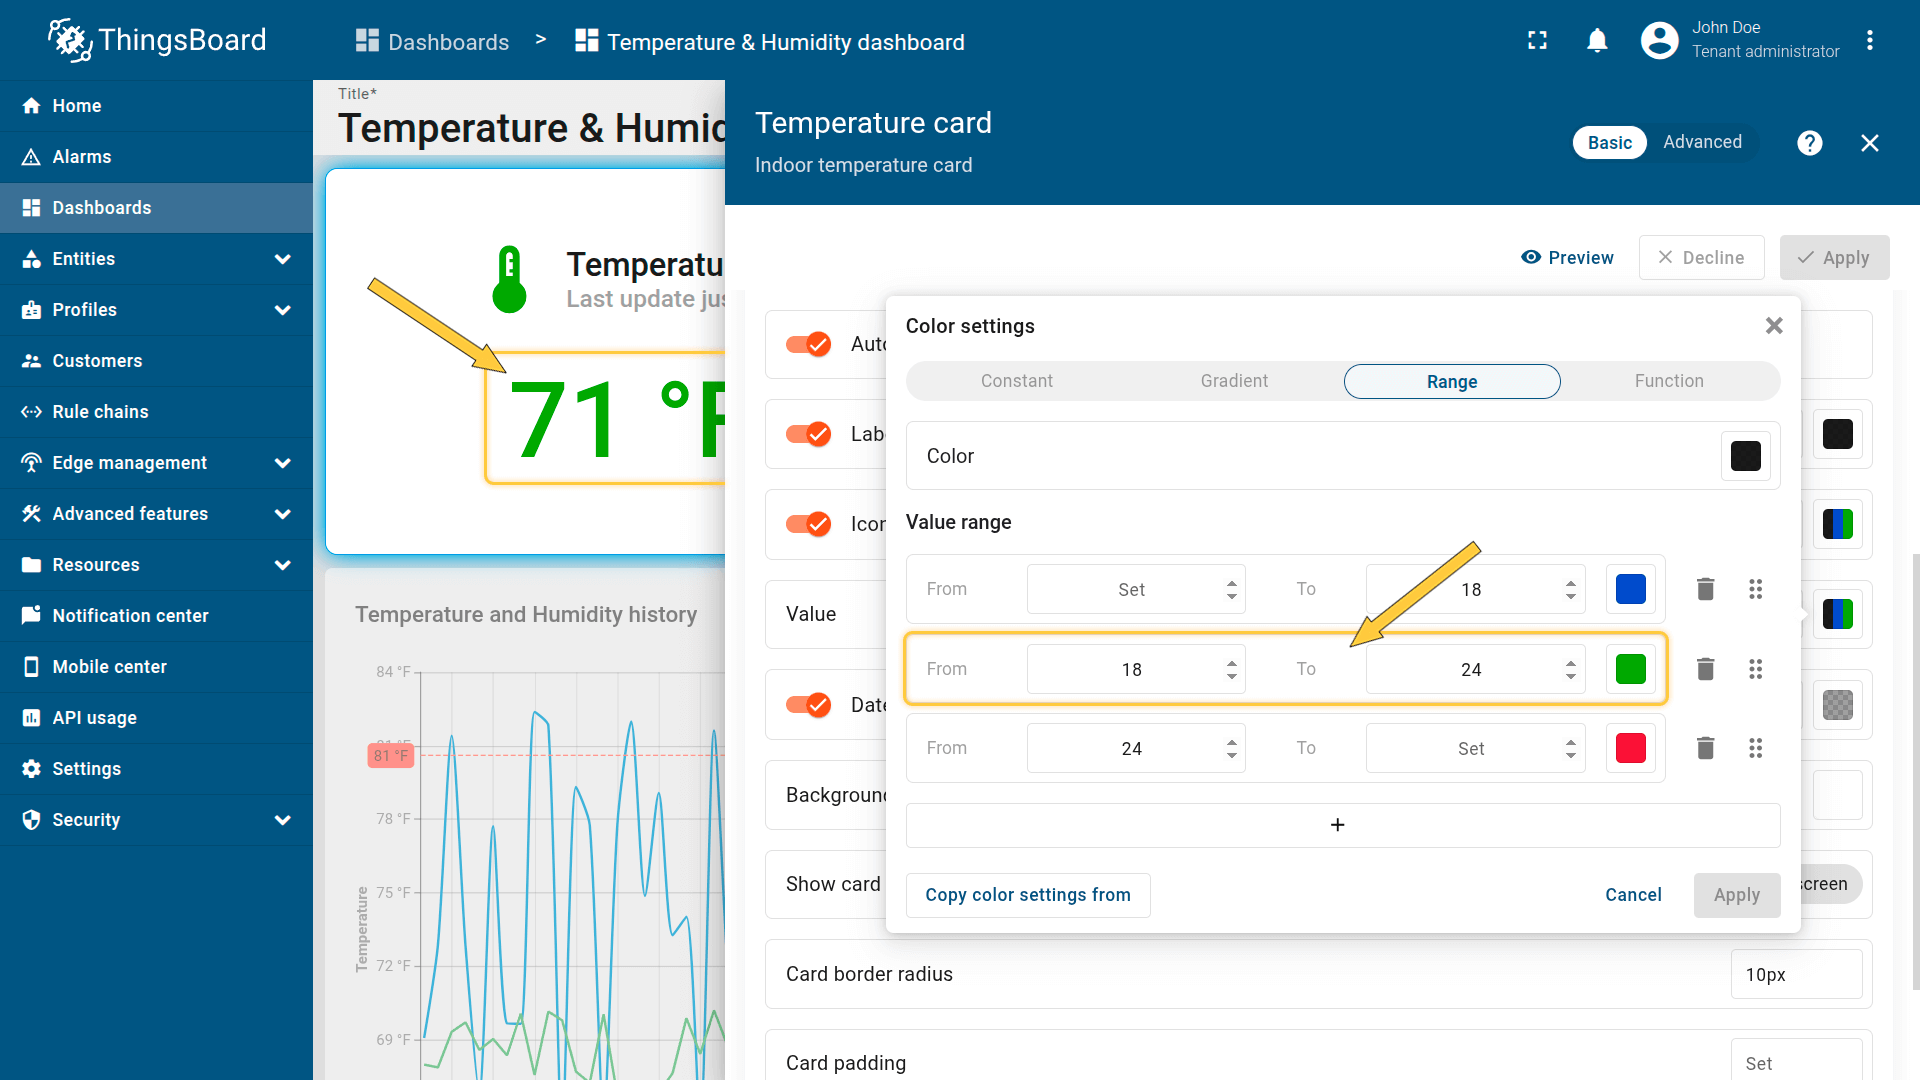Open the green color swatch for the 18–24 range
This screenshot has width=1920, height=1080.
click(1630, 669)
